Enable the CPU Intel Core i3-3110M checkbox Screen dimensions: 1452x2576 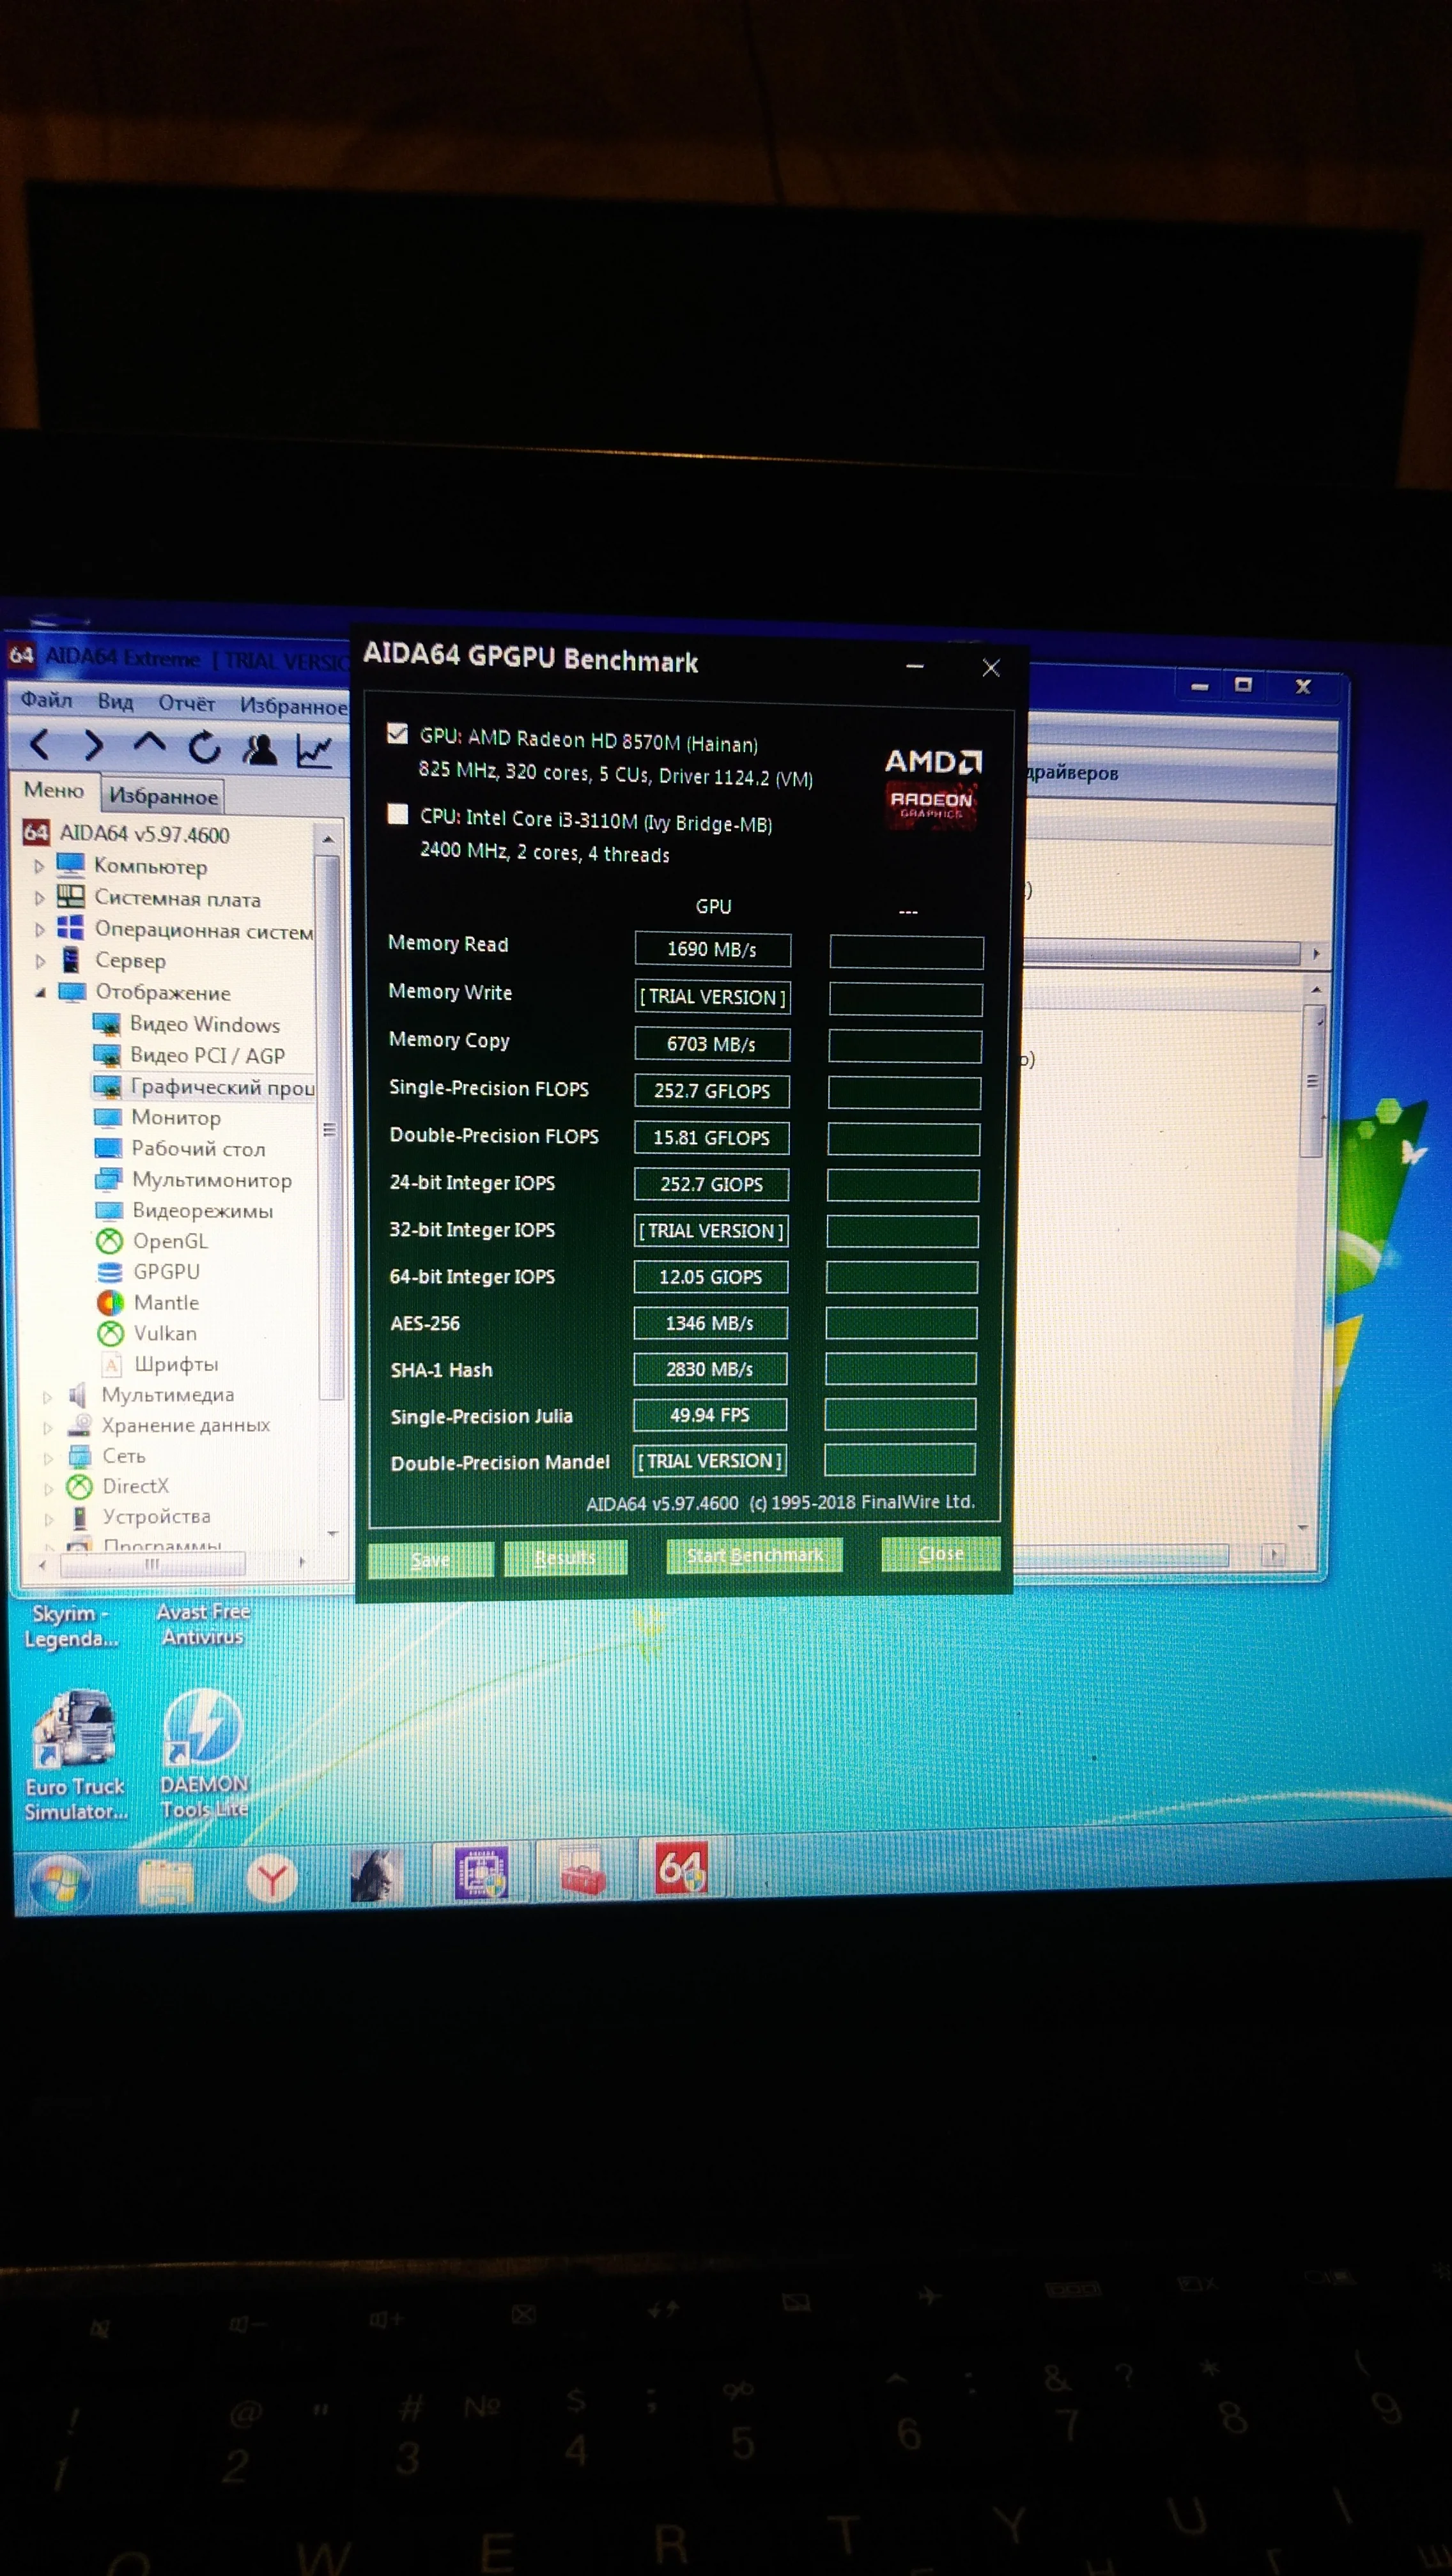coord(398,814)
